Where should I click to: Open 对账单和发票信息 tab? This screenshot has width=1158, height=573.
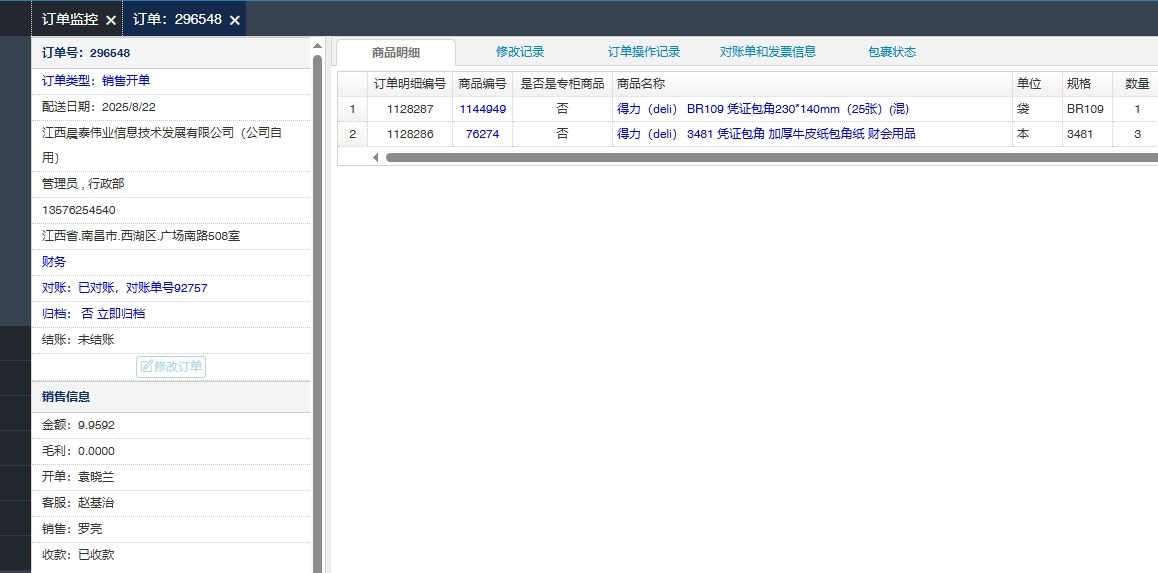pyautogui.click(x=768, y=52)
